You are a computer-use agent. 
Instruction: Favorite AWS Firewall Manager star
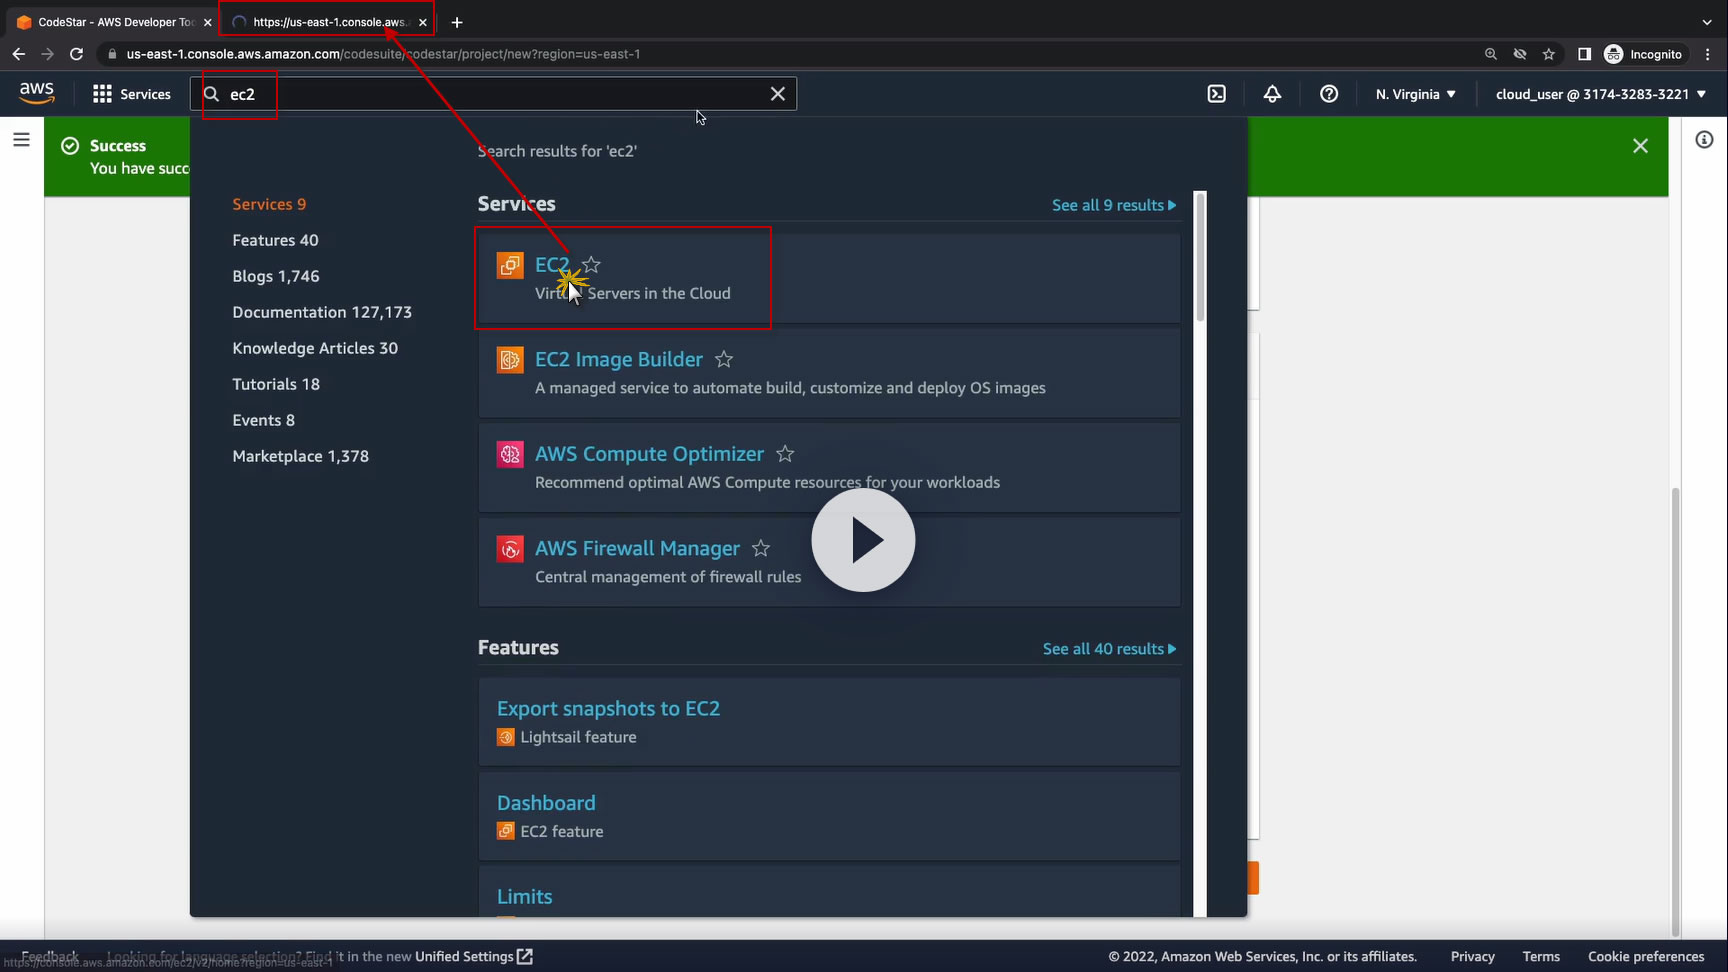tap(761, 548)
